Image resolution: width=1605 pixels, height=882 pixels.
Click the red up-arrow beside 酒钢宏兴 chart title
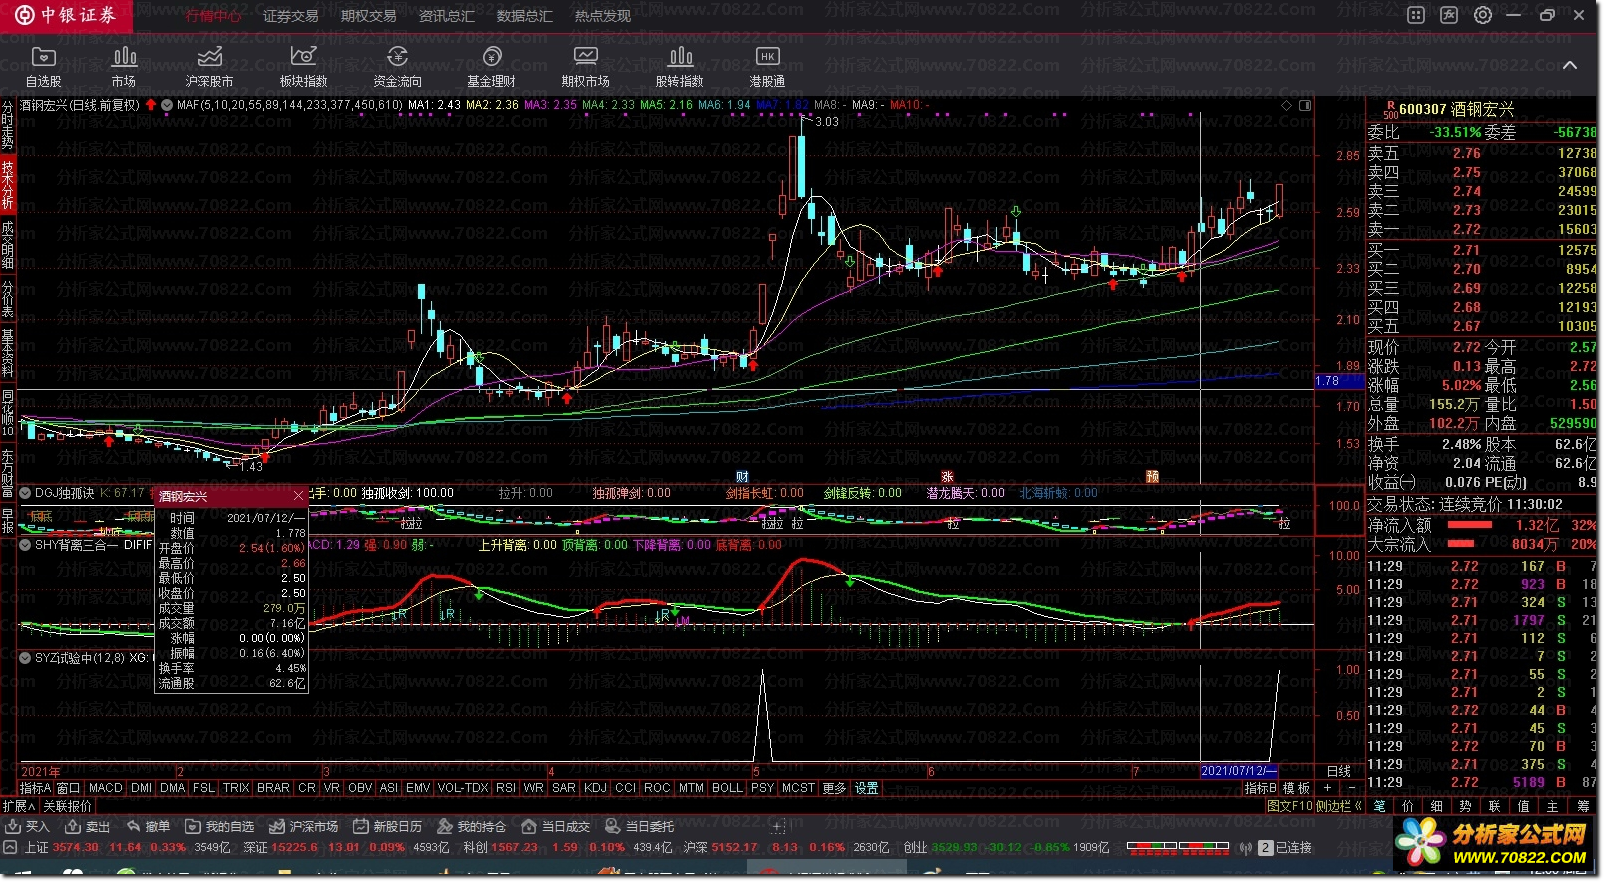point(151,104)
